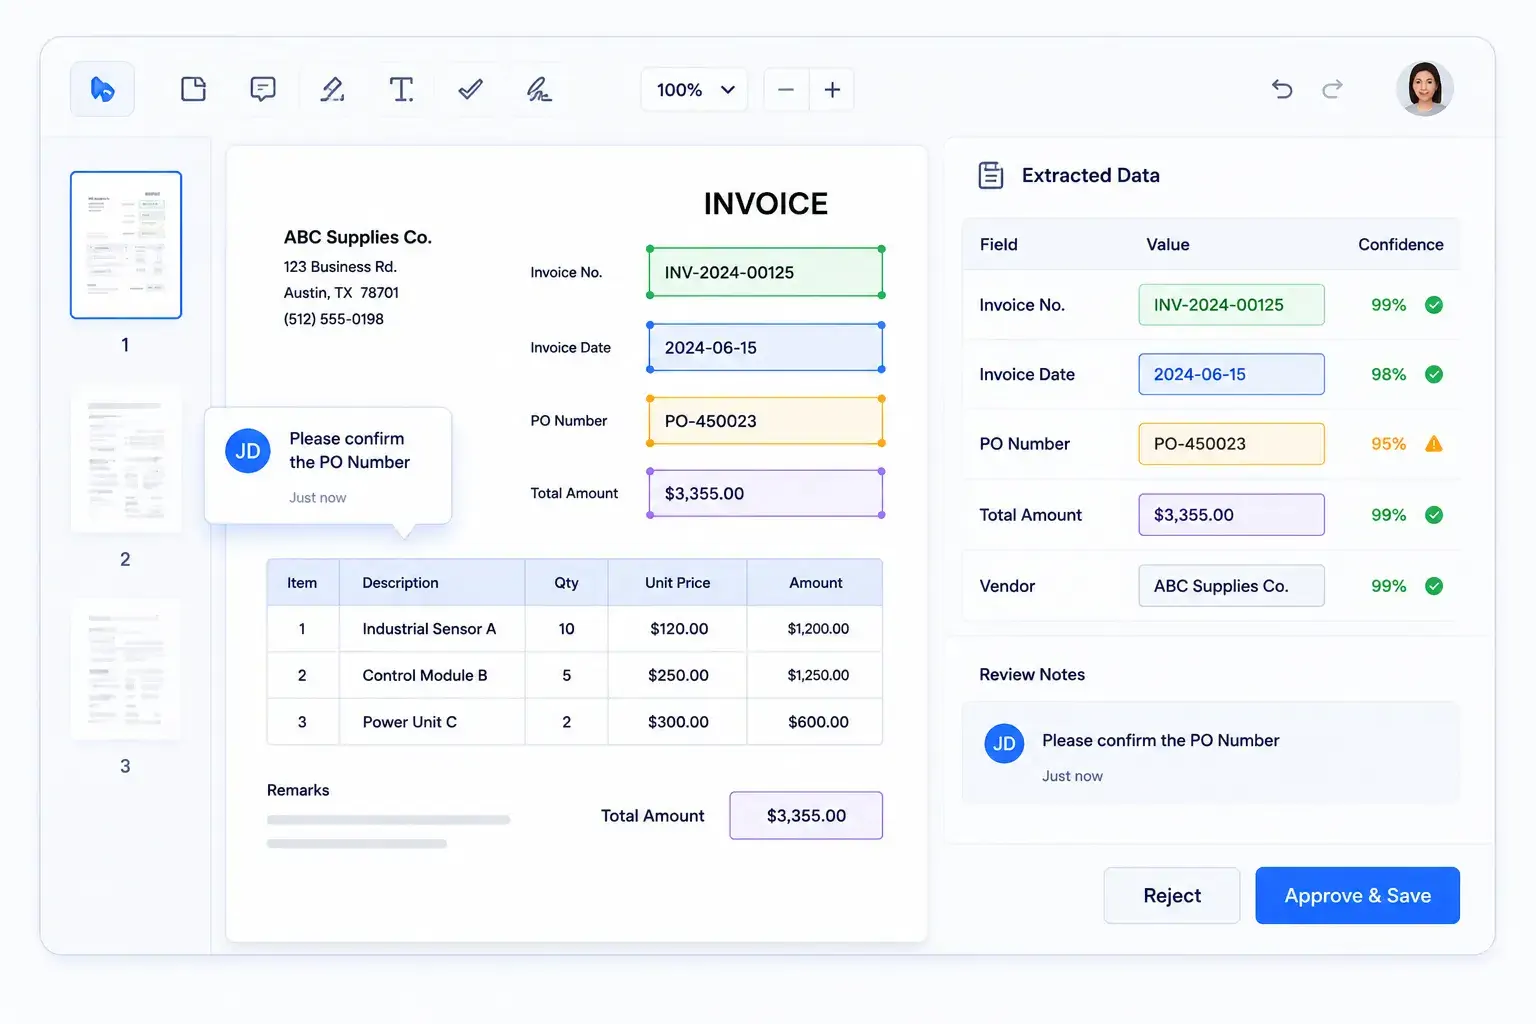1536x1024 pixels.
Task: Edit the extracted Total Amount value field
Action: tap(1231, 515)
